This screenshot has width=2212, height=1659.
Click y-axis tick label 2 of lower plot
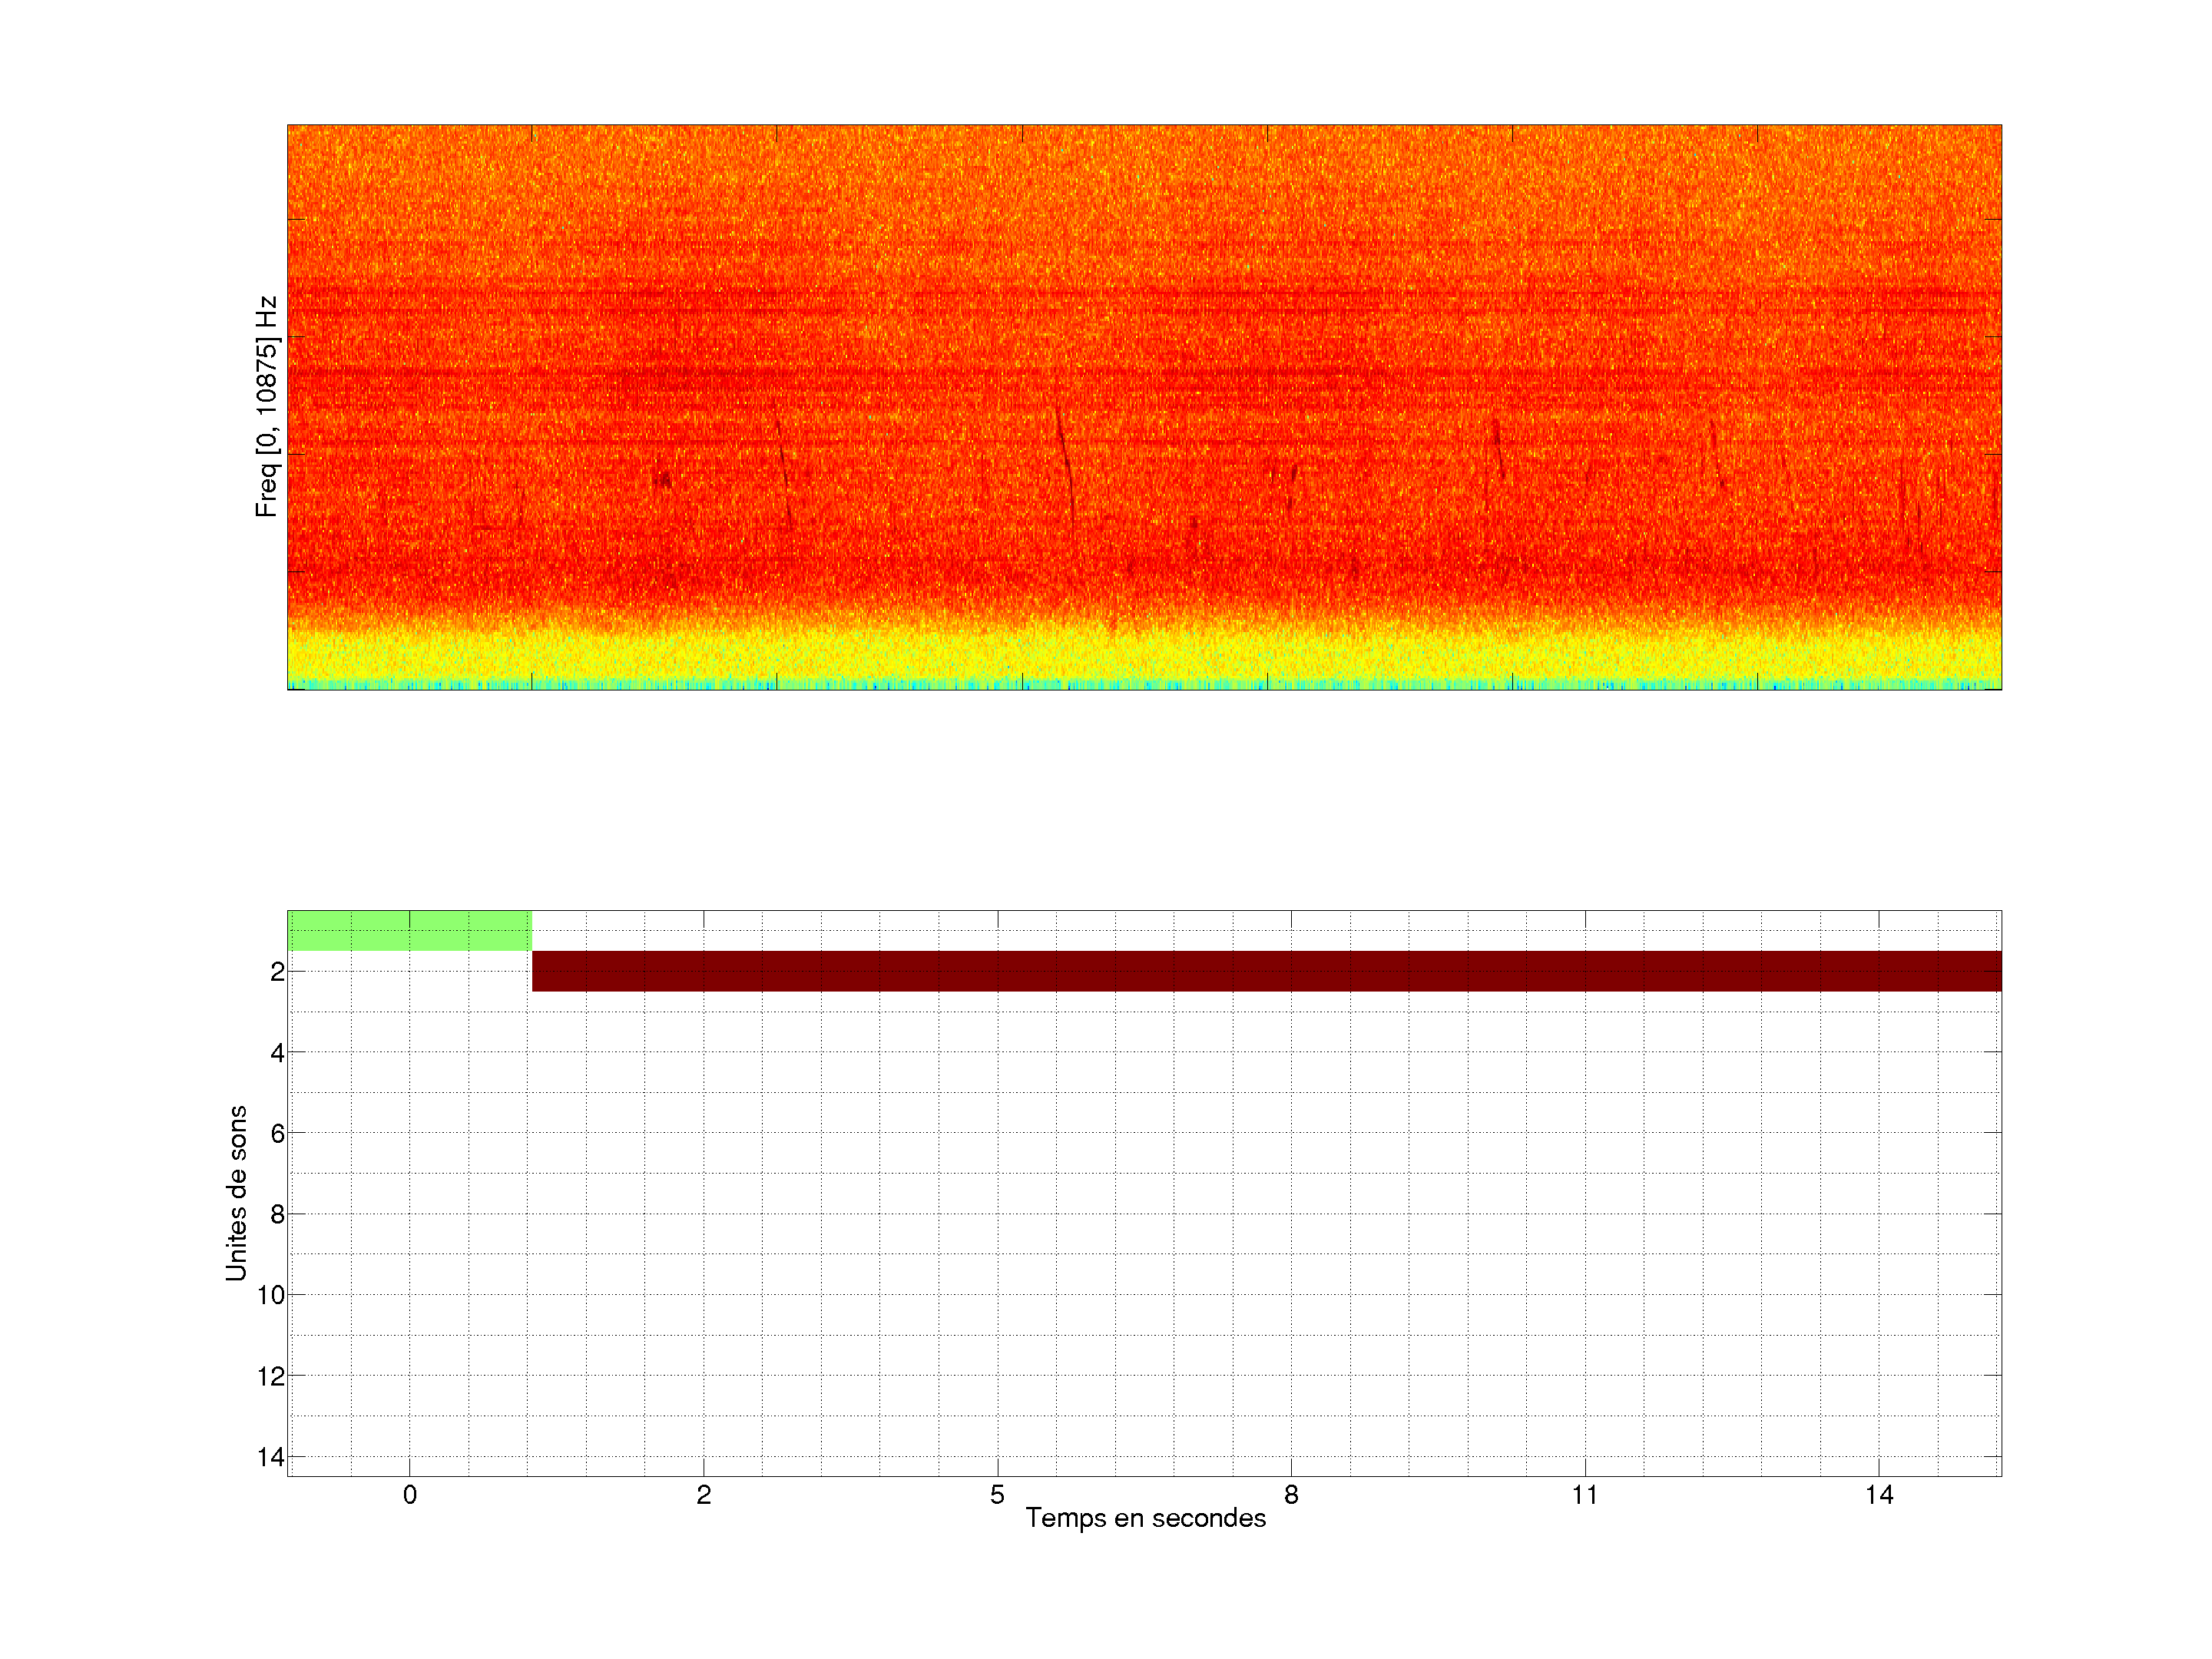pos(277,972)
